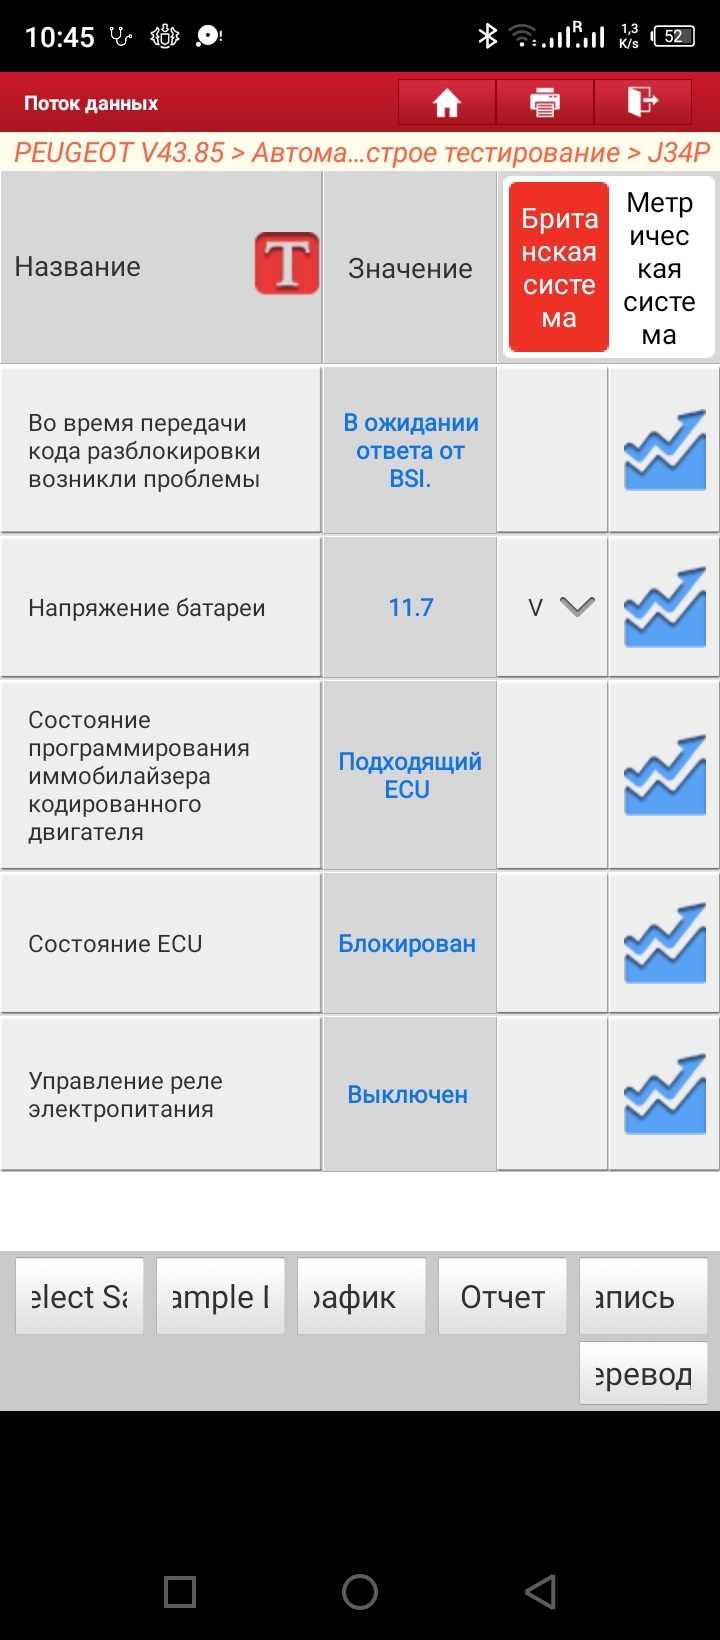
Task: Expand the V unit dropdown for battery voltage
Action: 577,607
